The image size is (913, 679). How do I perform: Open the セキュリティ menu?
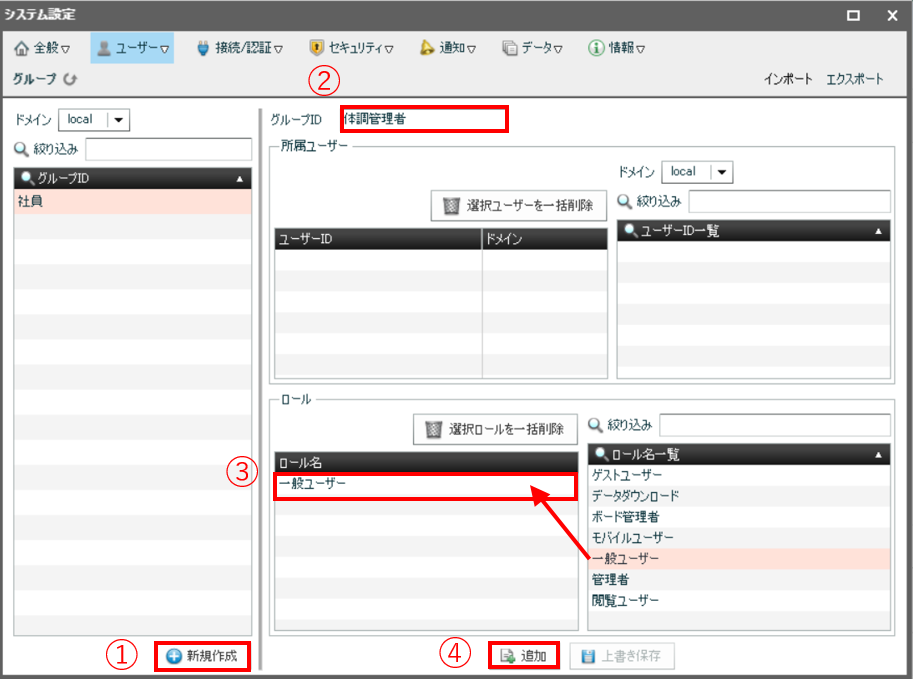pos(350,47)
